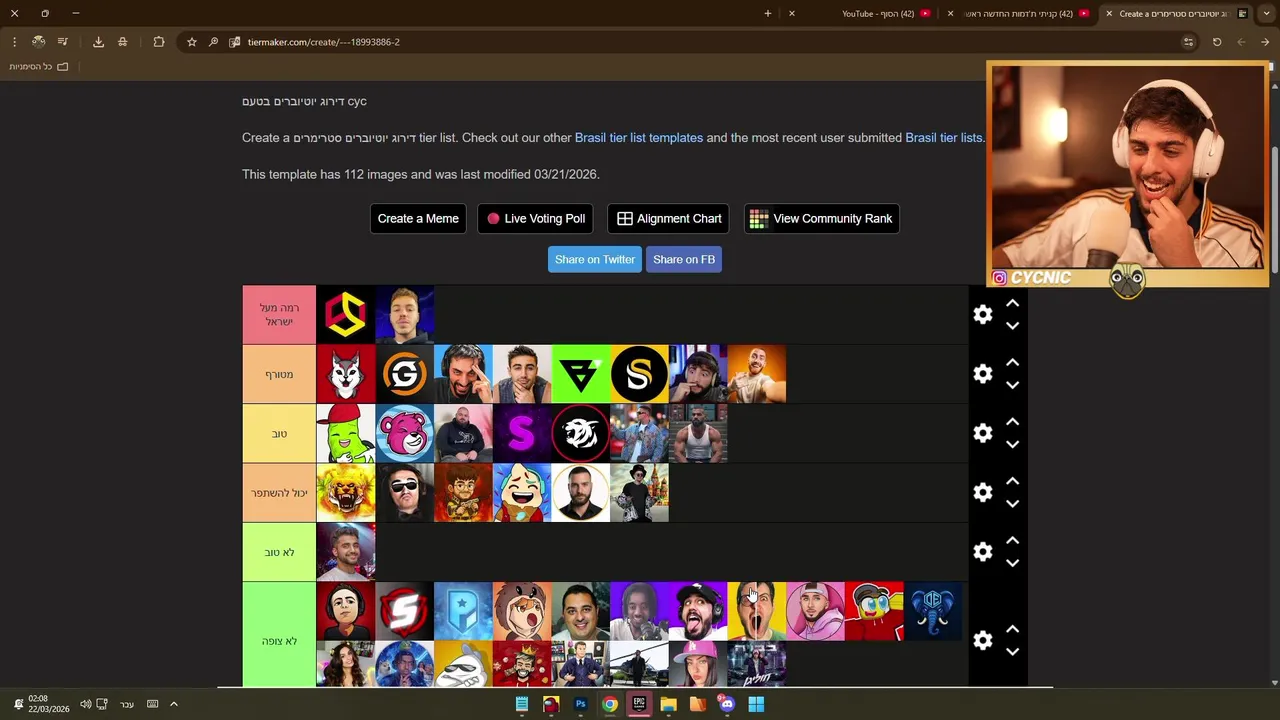The image size is (1280, 720).
Task: Select the pink bear logo in טוב tier
Action: tap(404, 433)
